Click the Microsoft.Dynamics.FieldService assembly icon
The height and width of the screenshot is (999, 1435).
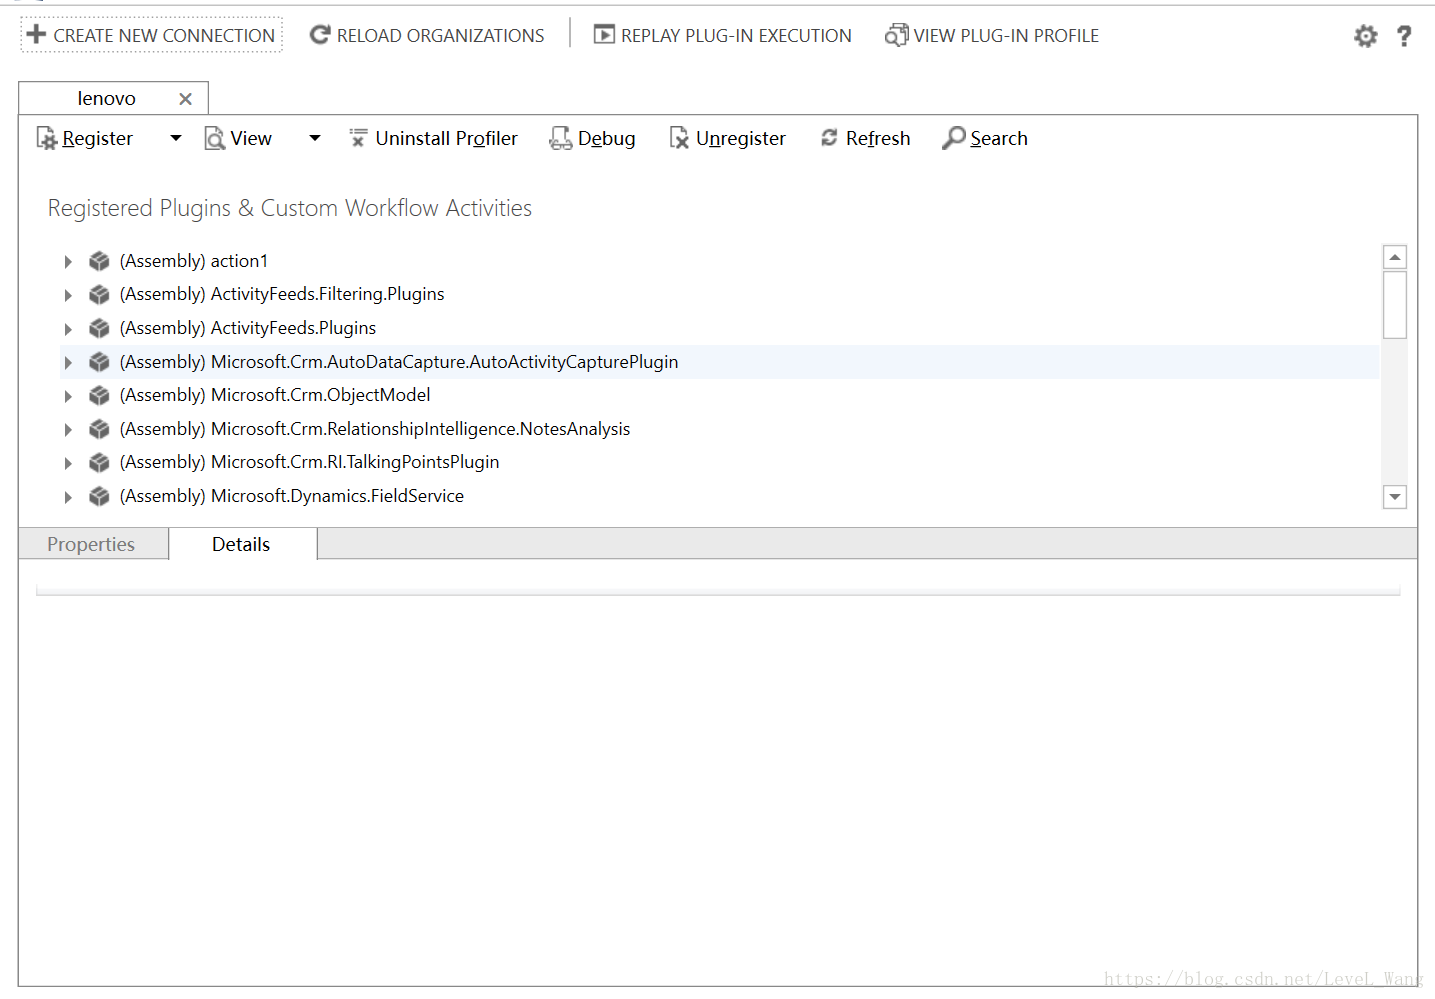click(99, 496)
